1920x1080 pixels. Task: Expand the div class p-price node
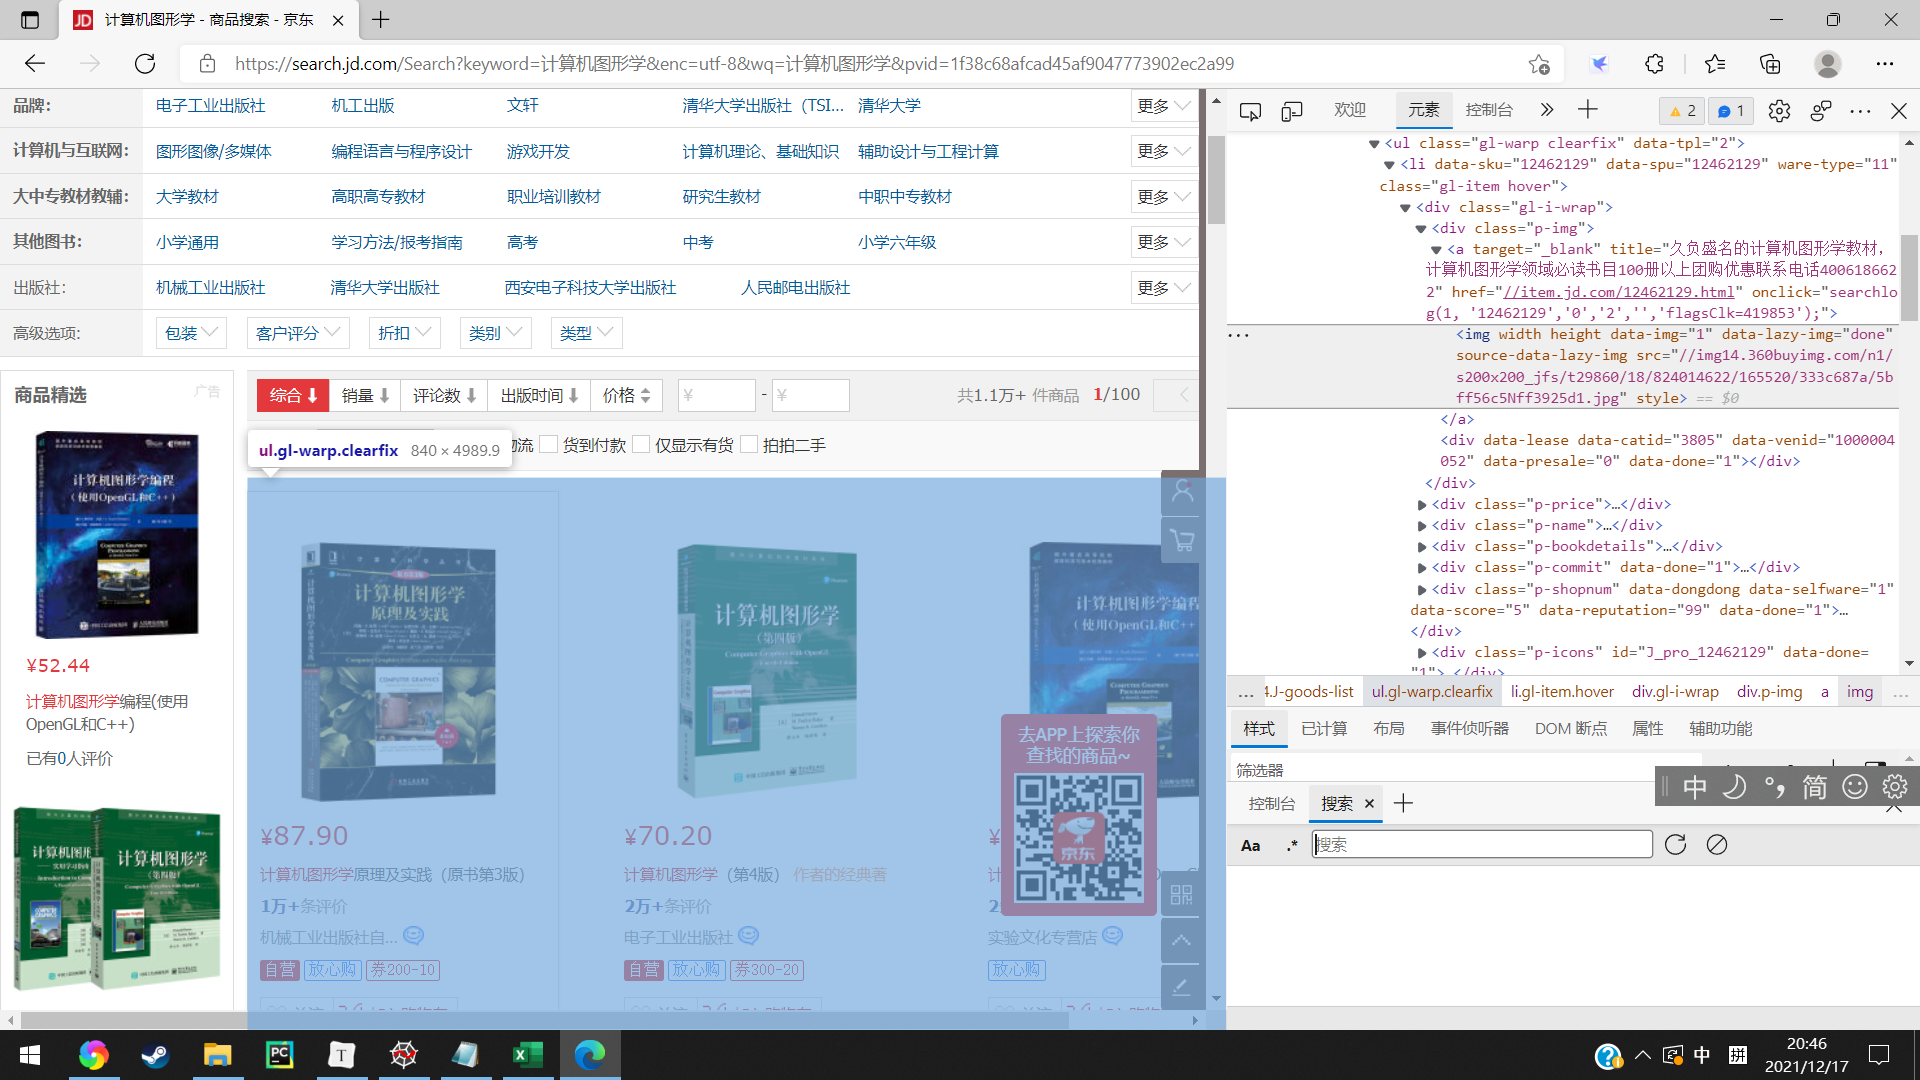1422,505
